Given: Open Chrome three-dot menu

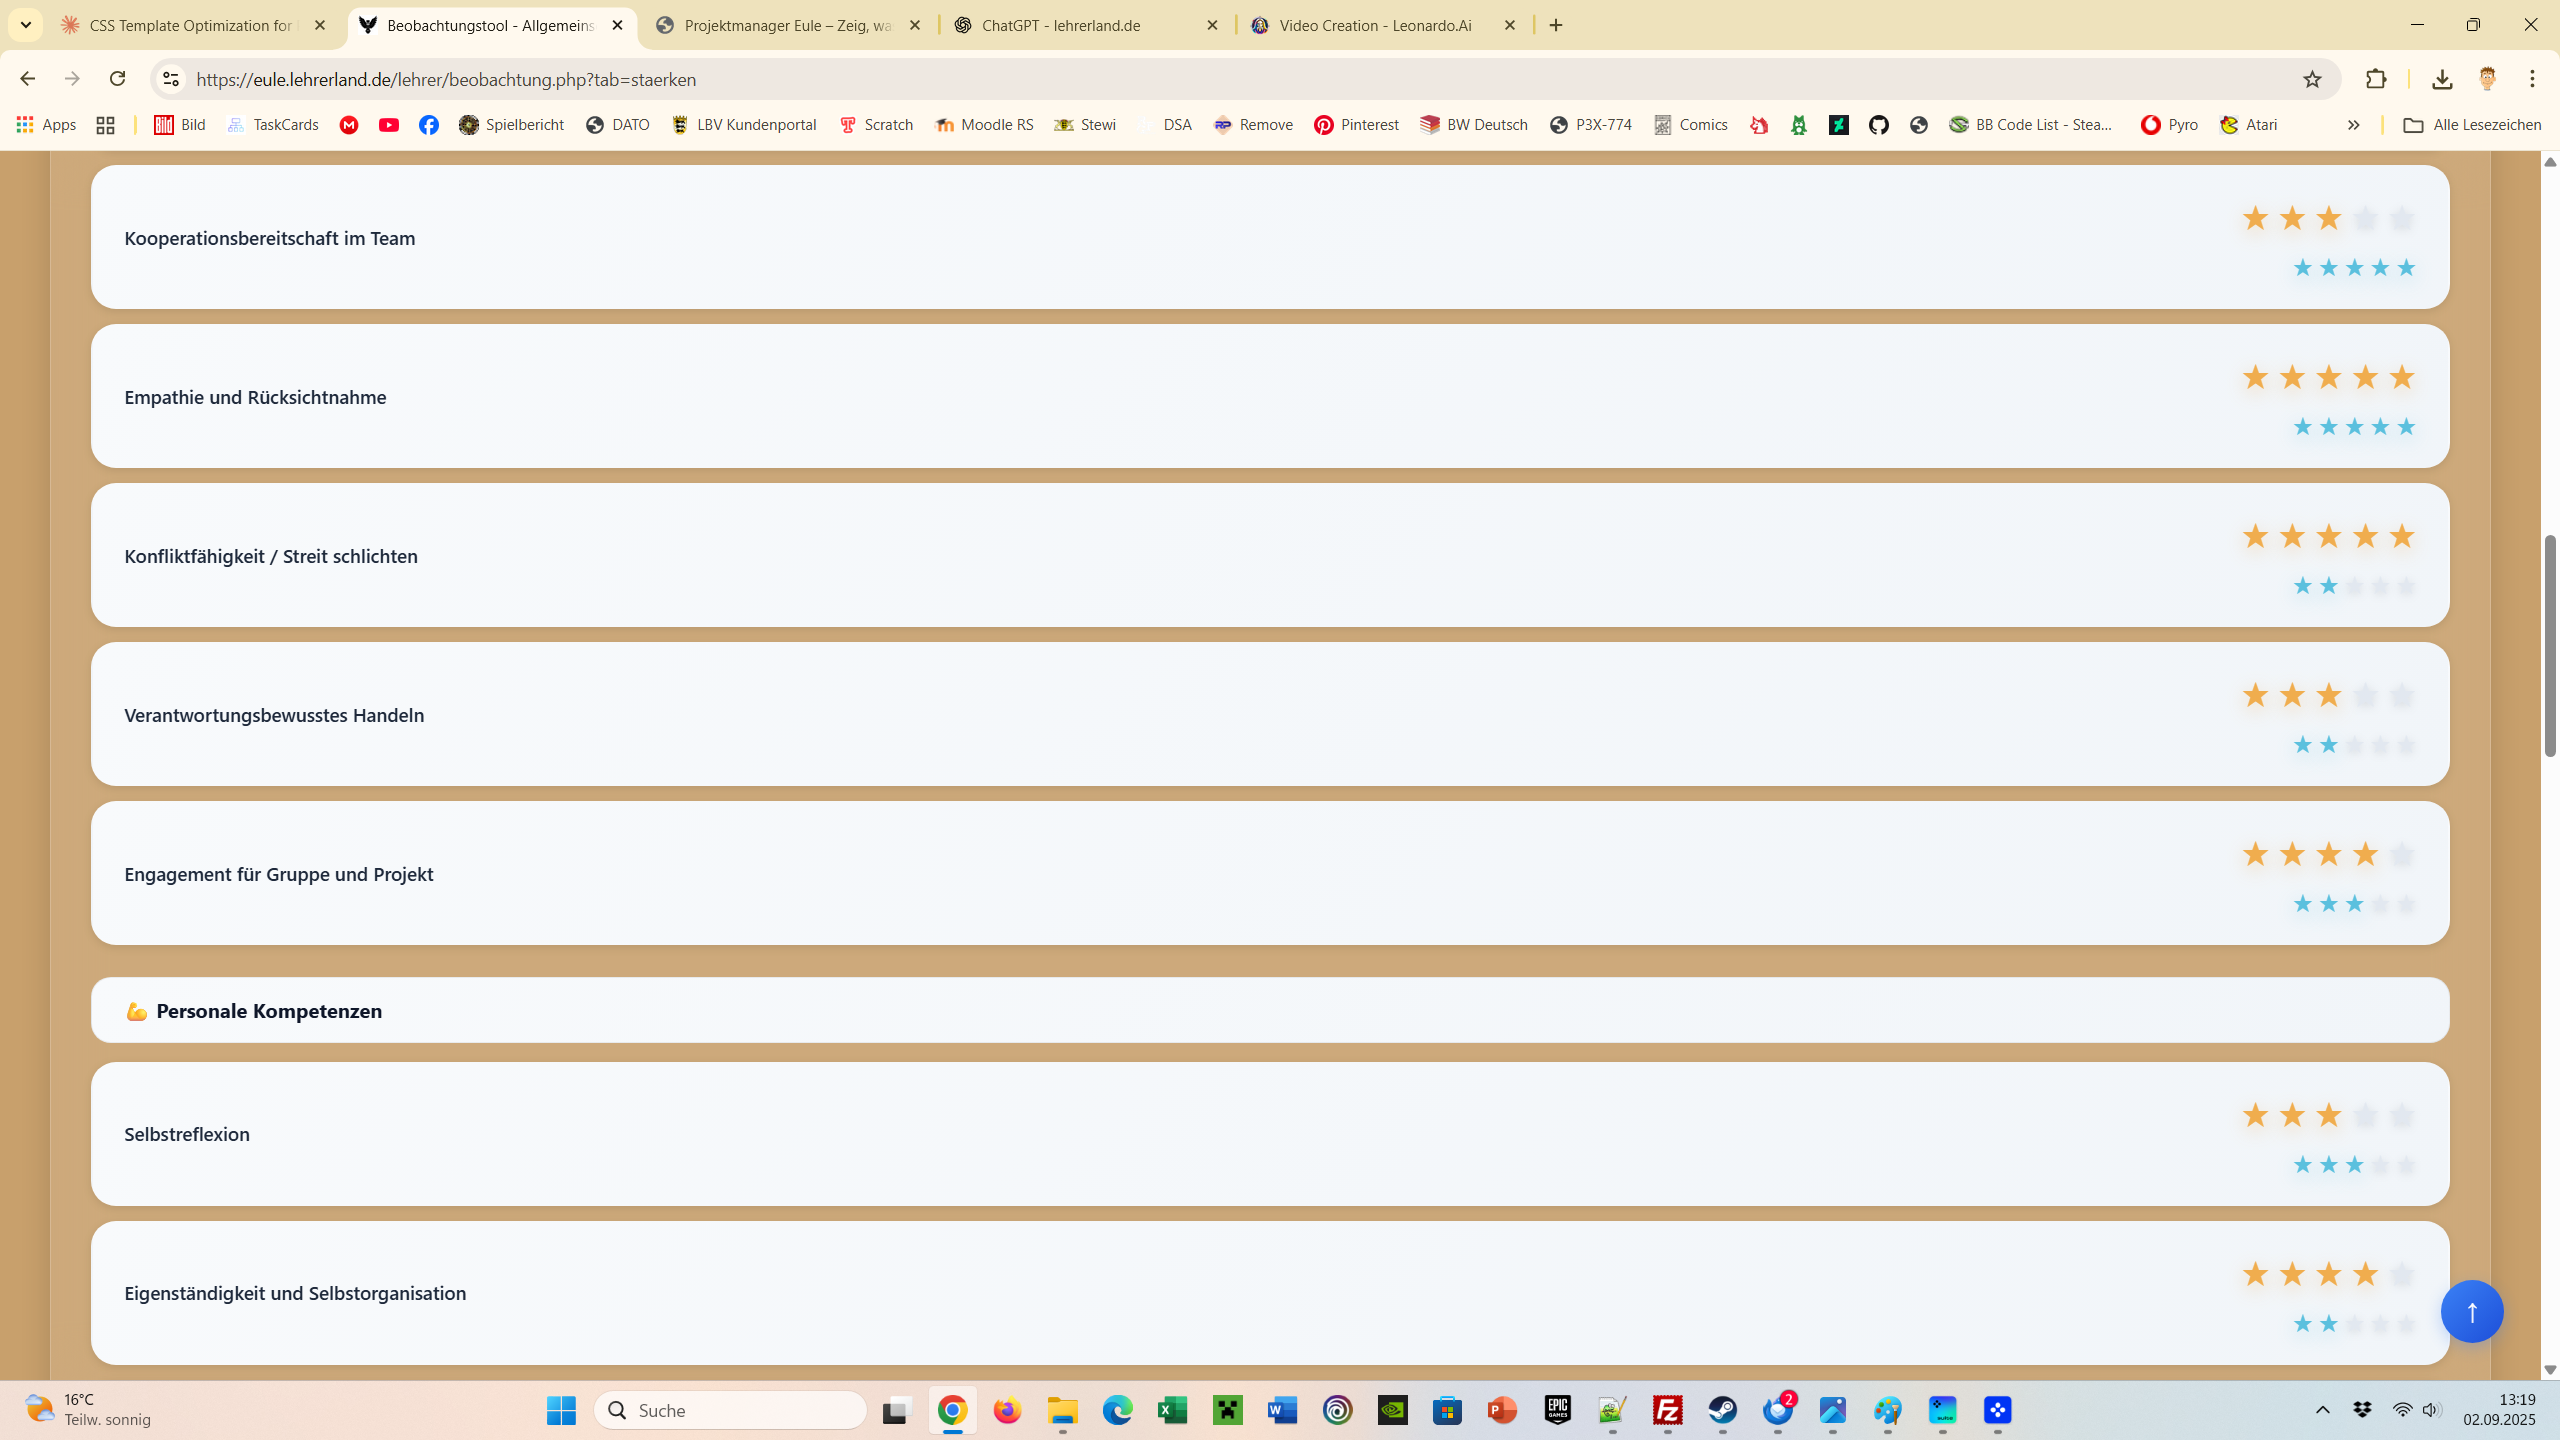Looking at the screenshot, I should click(x=2532, y=79).
